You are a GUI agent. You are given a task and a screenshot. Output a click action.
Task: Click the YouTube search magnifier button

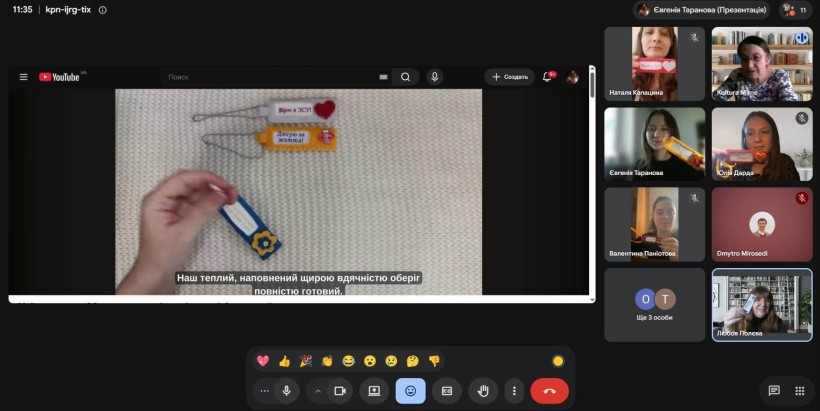(x=405, y=77)
